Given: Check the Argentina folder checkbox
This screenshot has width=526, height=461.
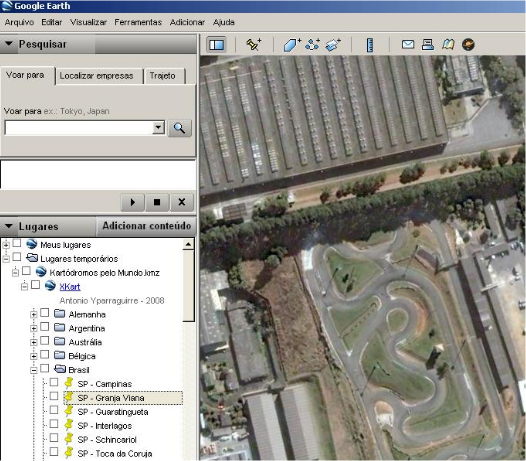Looking at the screenshot, I should point(44,327).
